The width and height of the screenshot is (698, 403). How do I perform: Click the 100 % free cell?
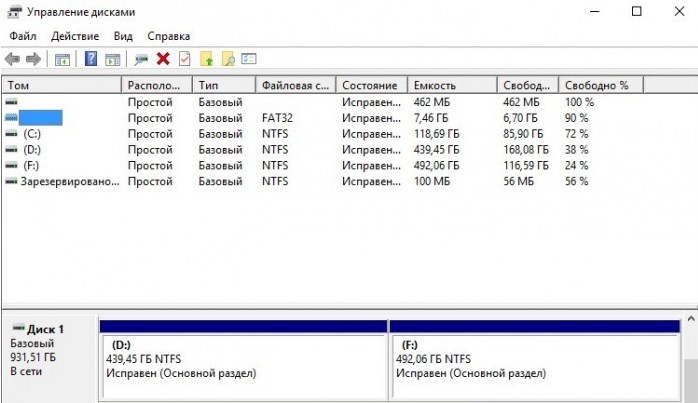click(579, 102)
